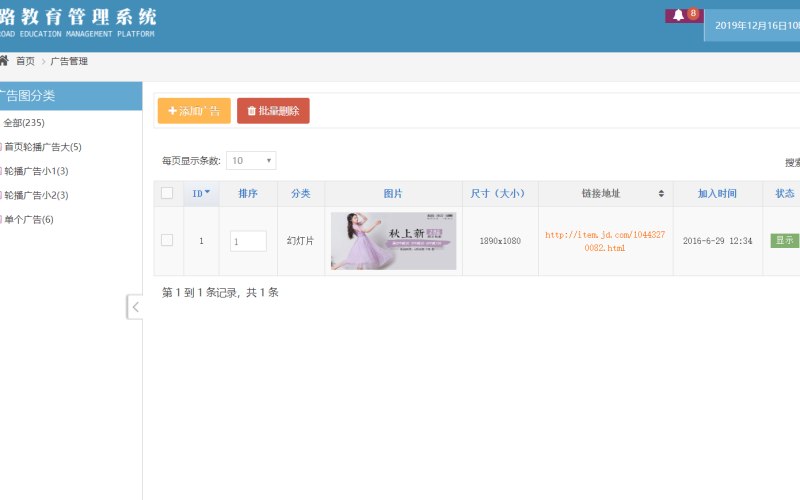Click the 图片 column header
This screenshot has height=500, width=800.
[393, 193]
